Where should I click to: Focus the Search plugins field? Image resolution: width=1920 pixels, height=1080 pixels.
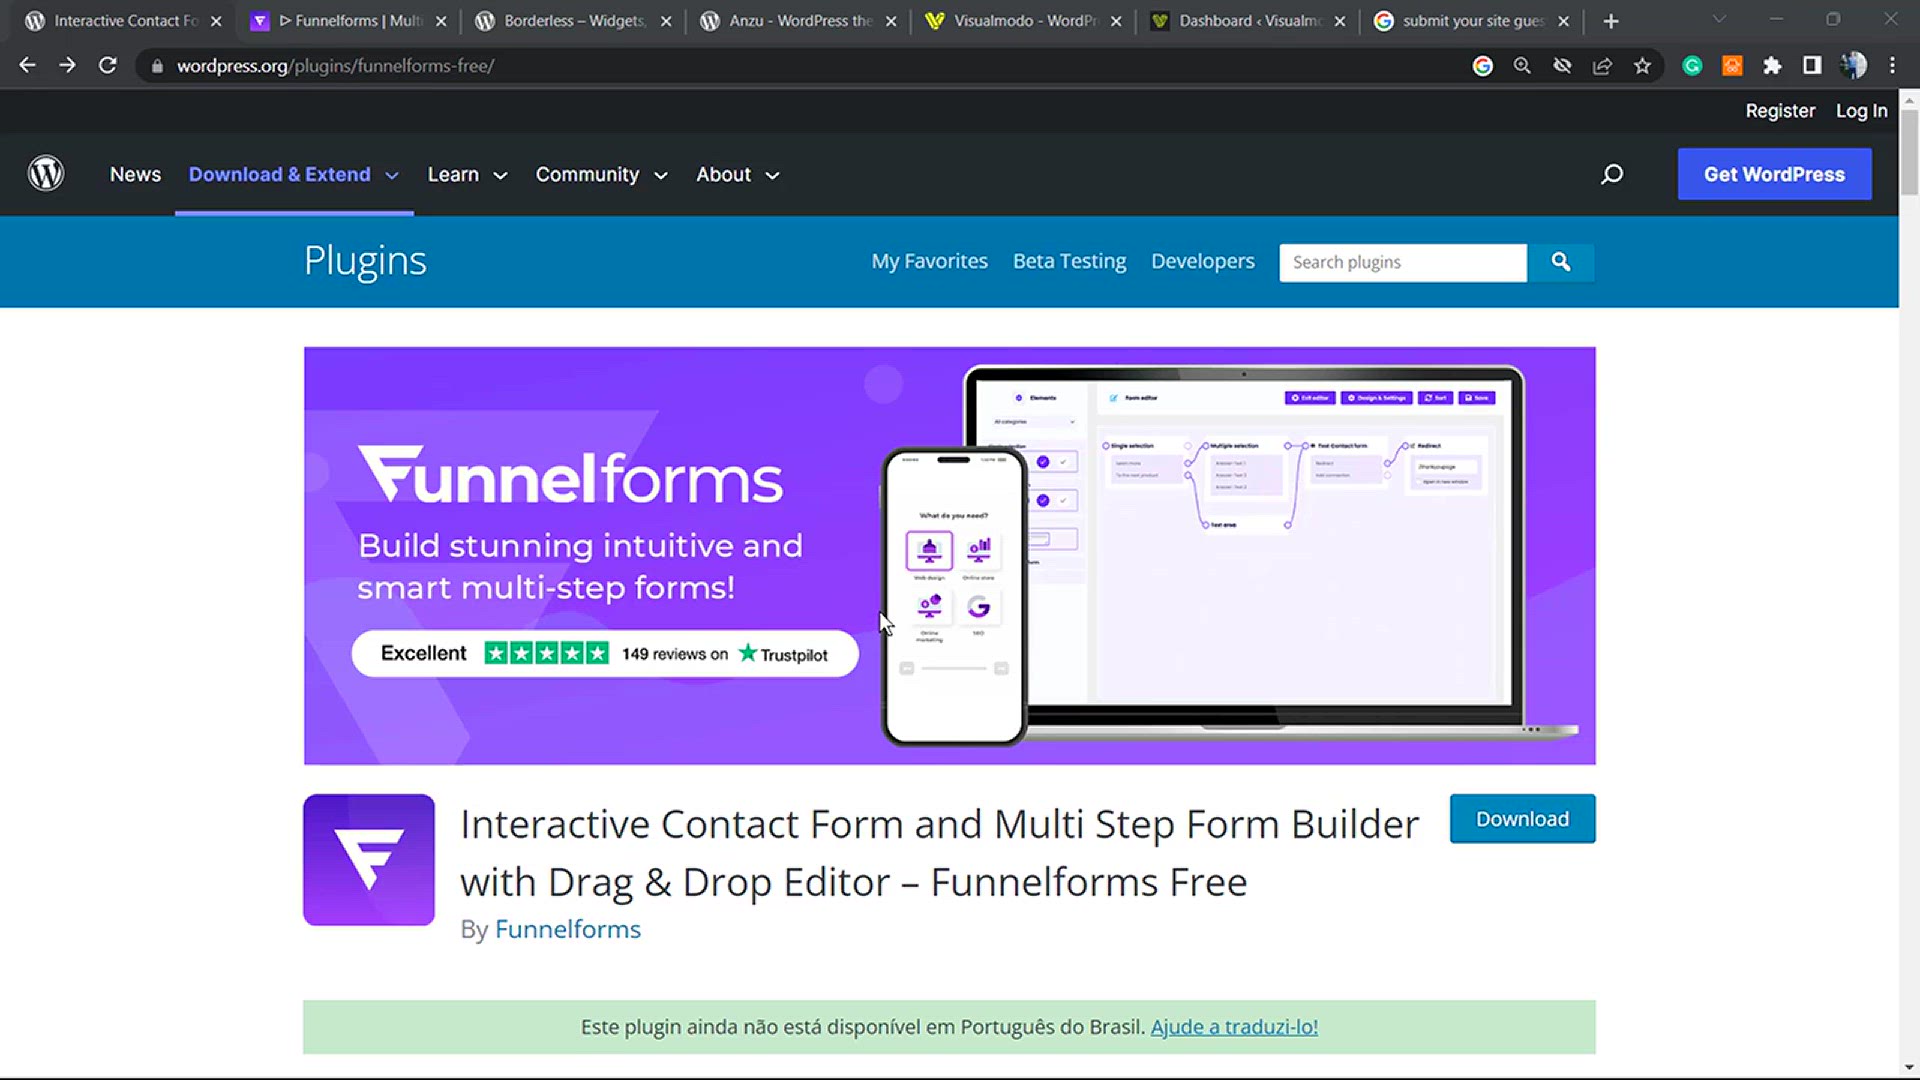pyautogui.click(x=1403, y=262)
